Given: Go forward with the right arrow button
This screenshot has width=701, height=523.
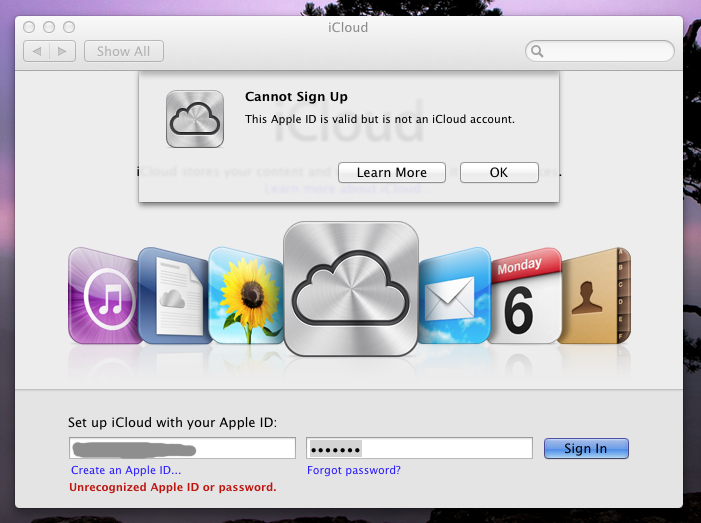Looking at the screenshot, I should tap(63, 51).
